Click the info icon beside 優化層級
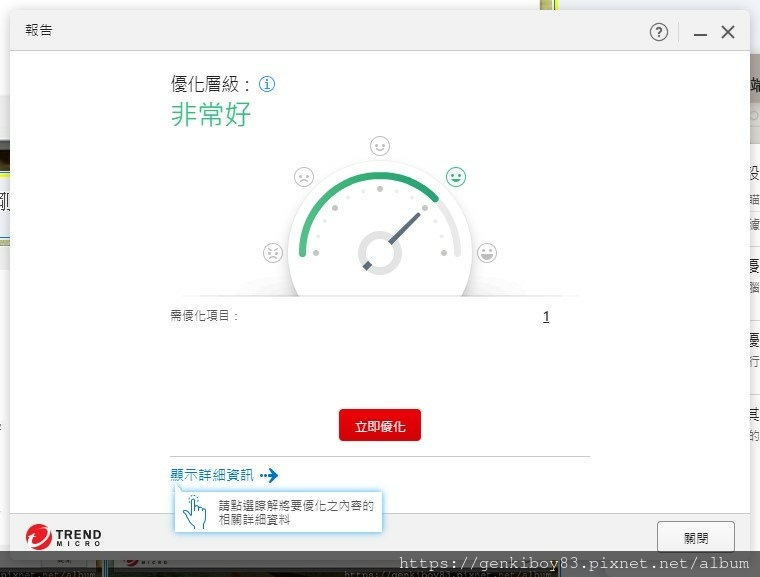 click(x=267, y=84)
